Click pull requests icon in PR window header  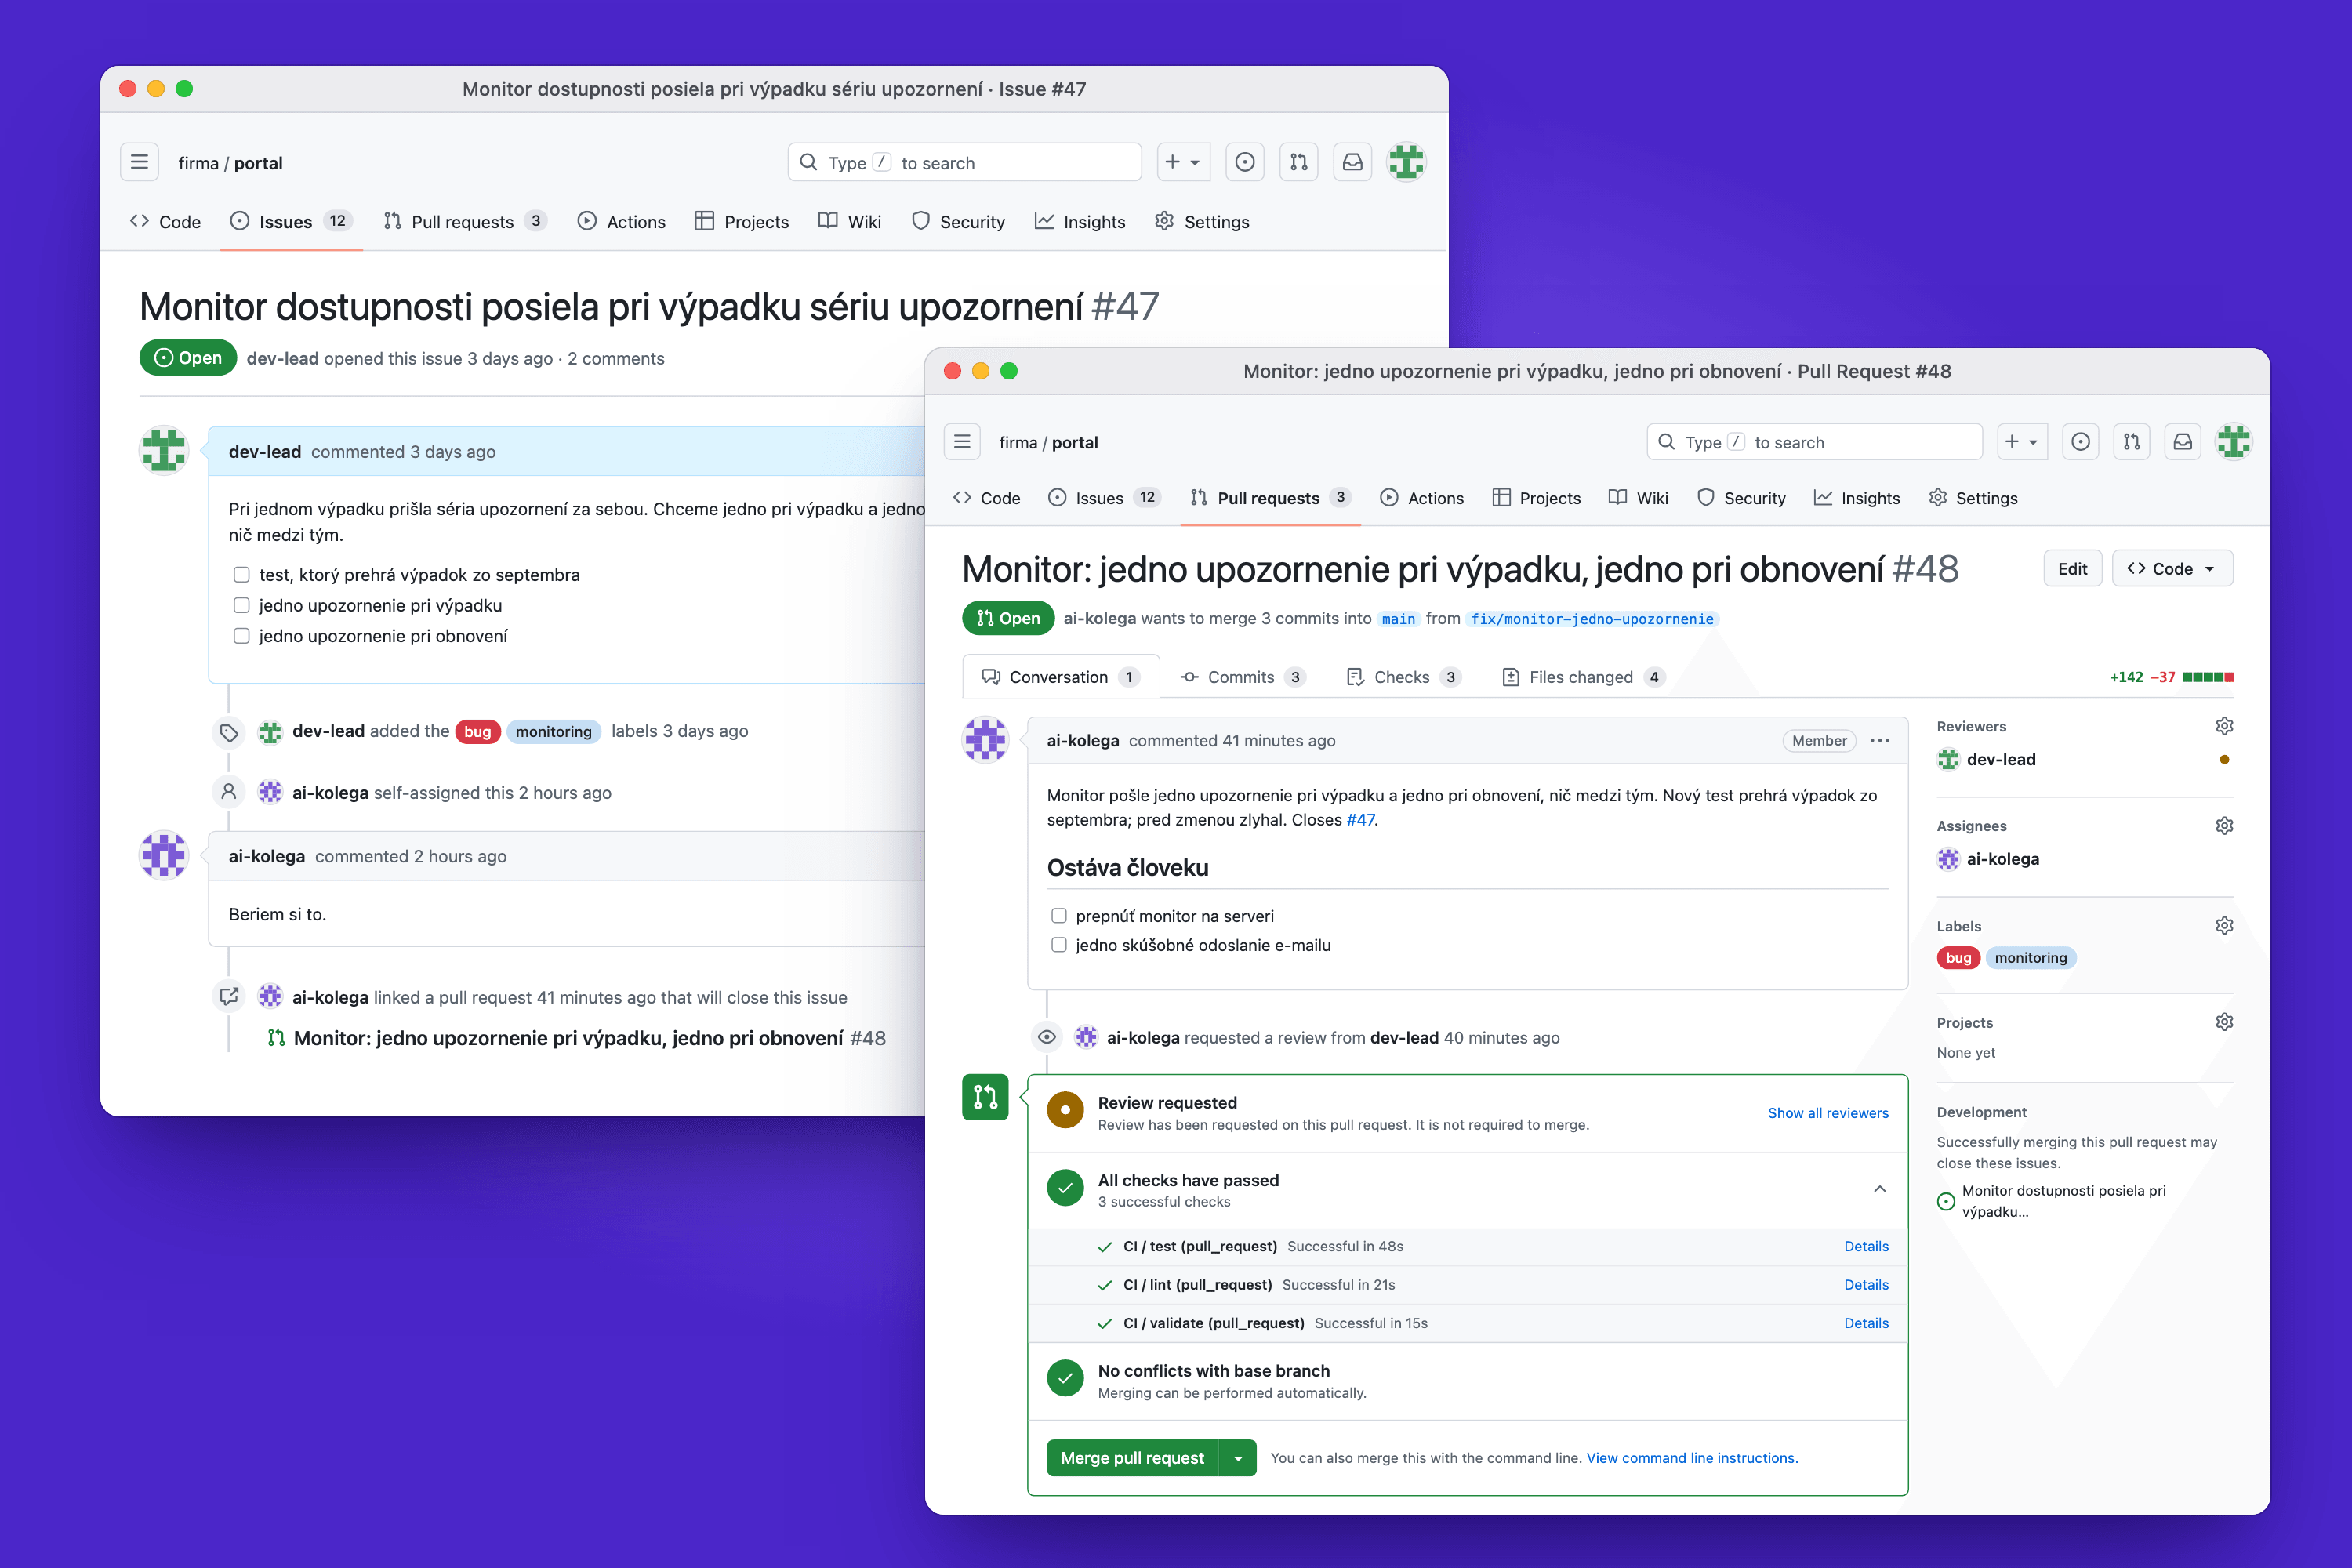2131,442
